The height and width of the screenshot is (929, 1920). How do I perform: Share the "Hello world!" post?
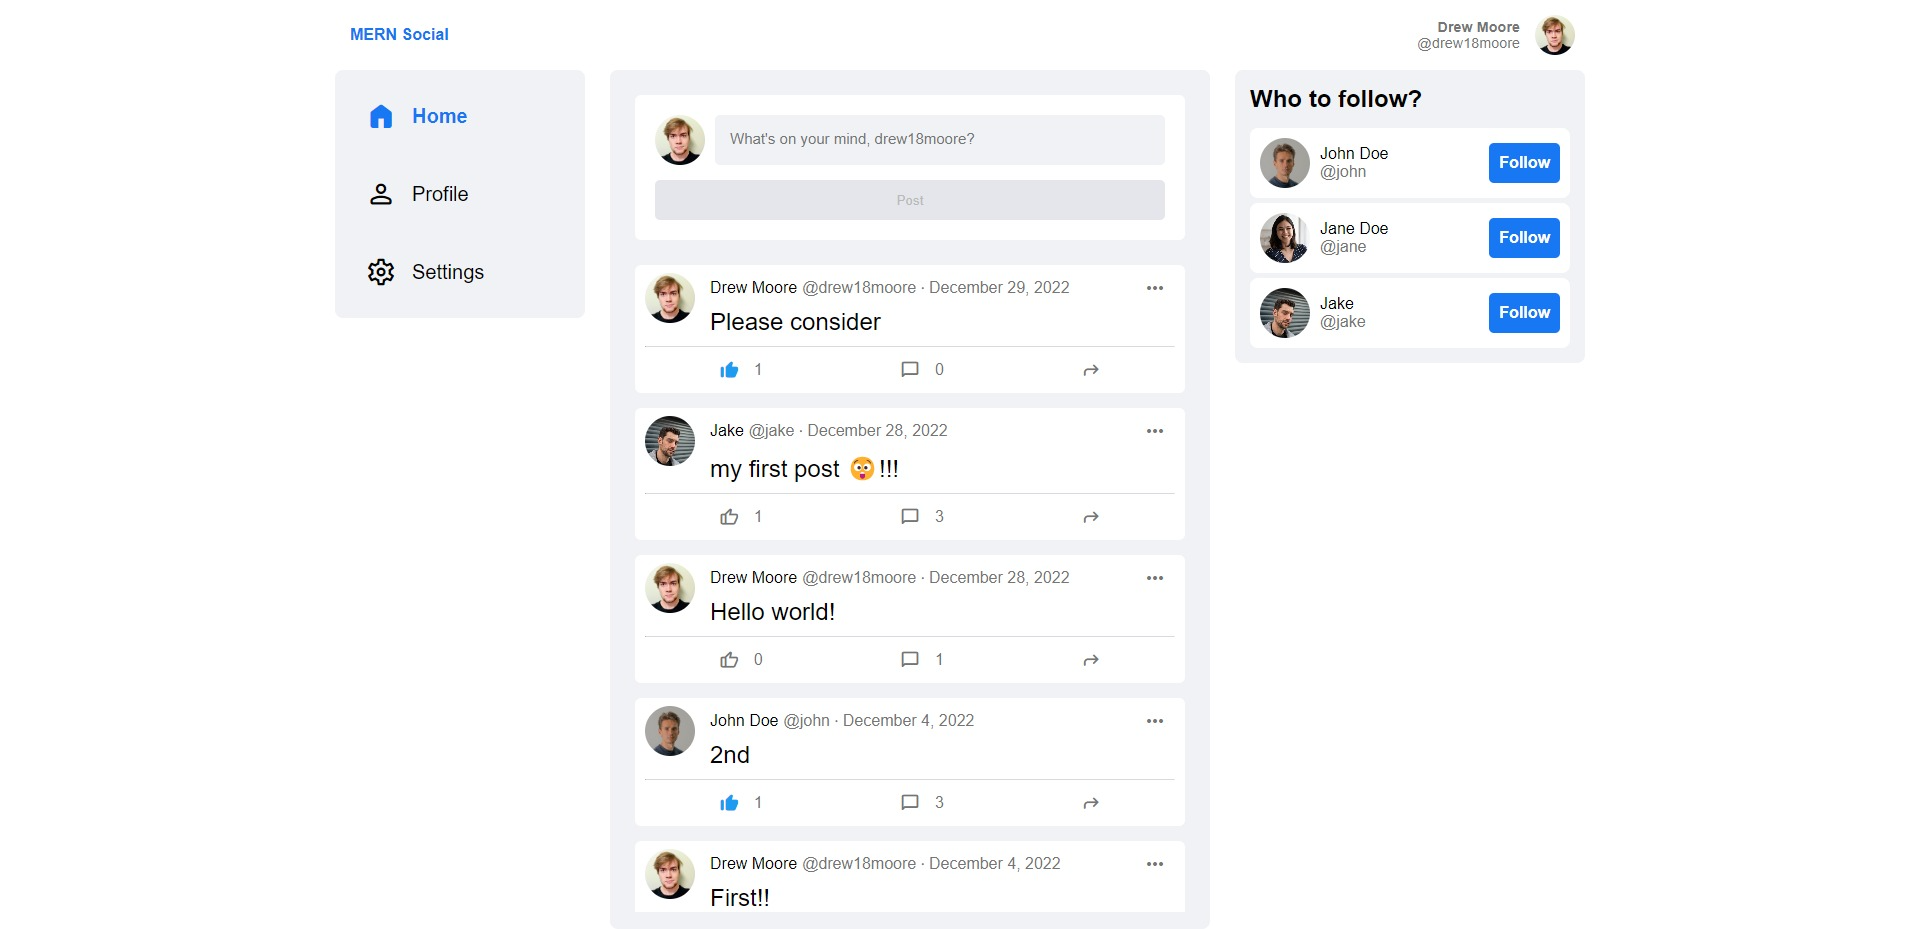[x=1091, y=660]
